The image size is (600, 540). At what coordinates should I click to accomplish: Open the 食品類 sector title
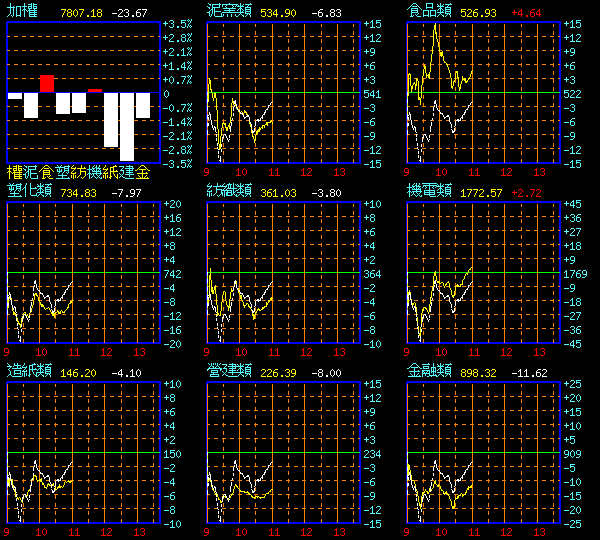429,11
